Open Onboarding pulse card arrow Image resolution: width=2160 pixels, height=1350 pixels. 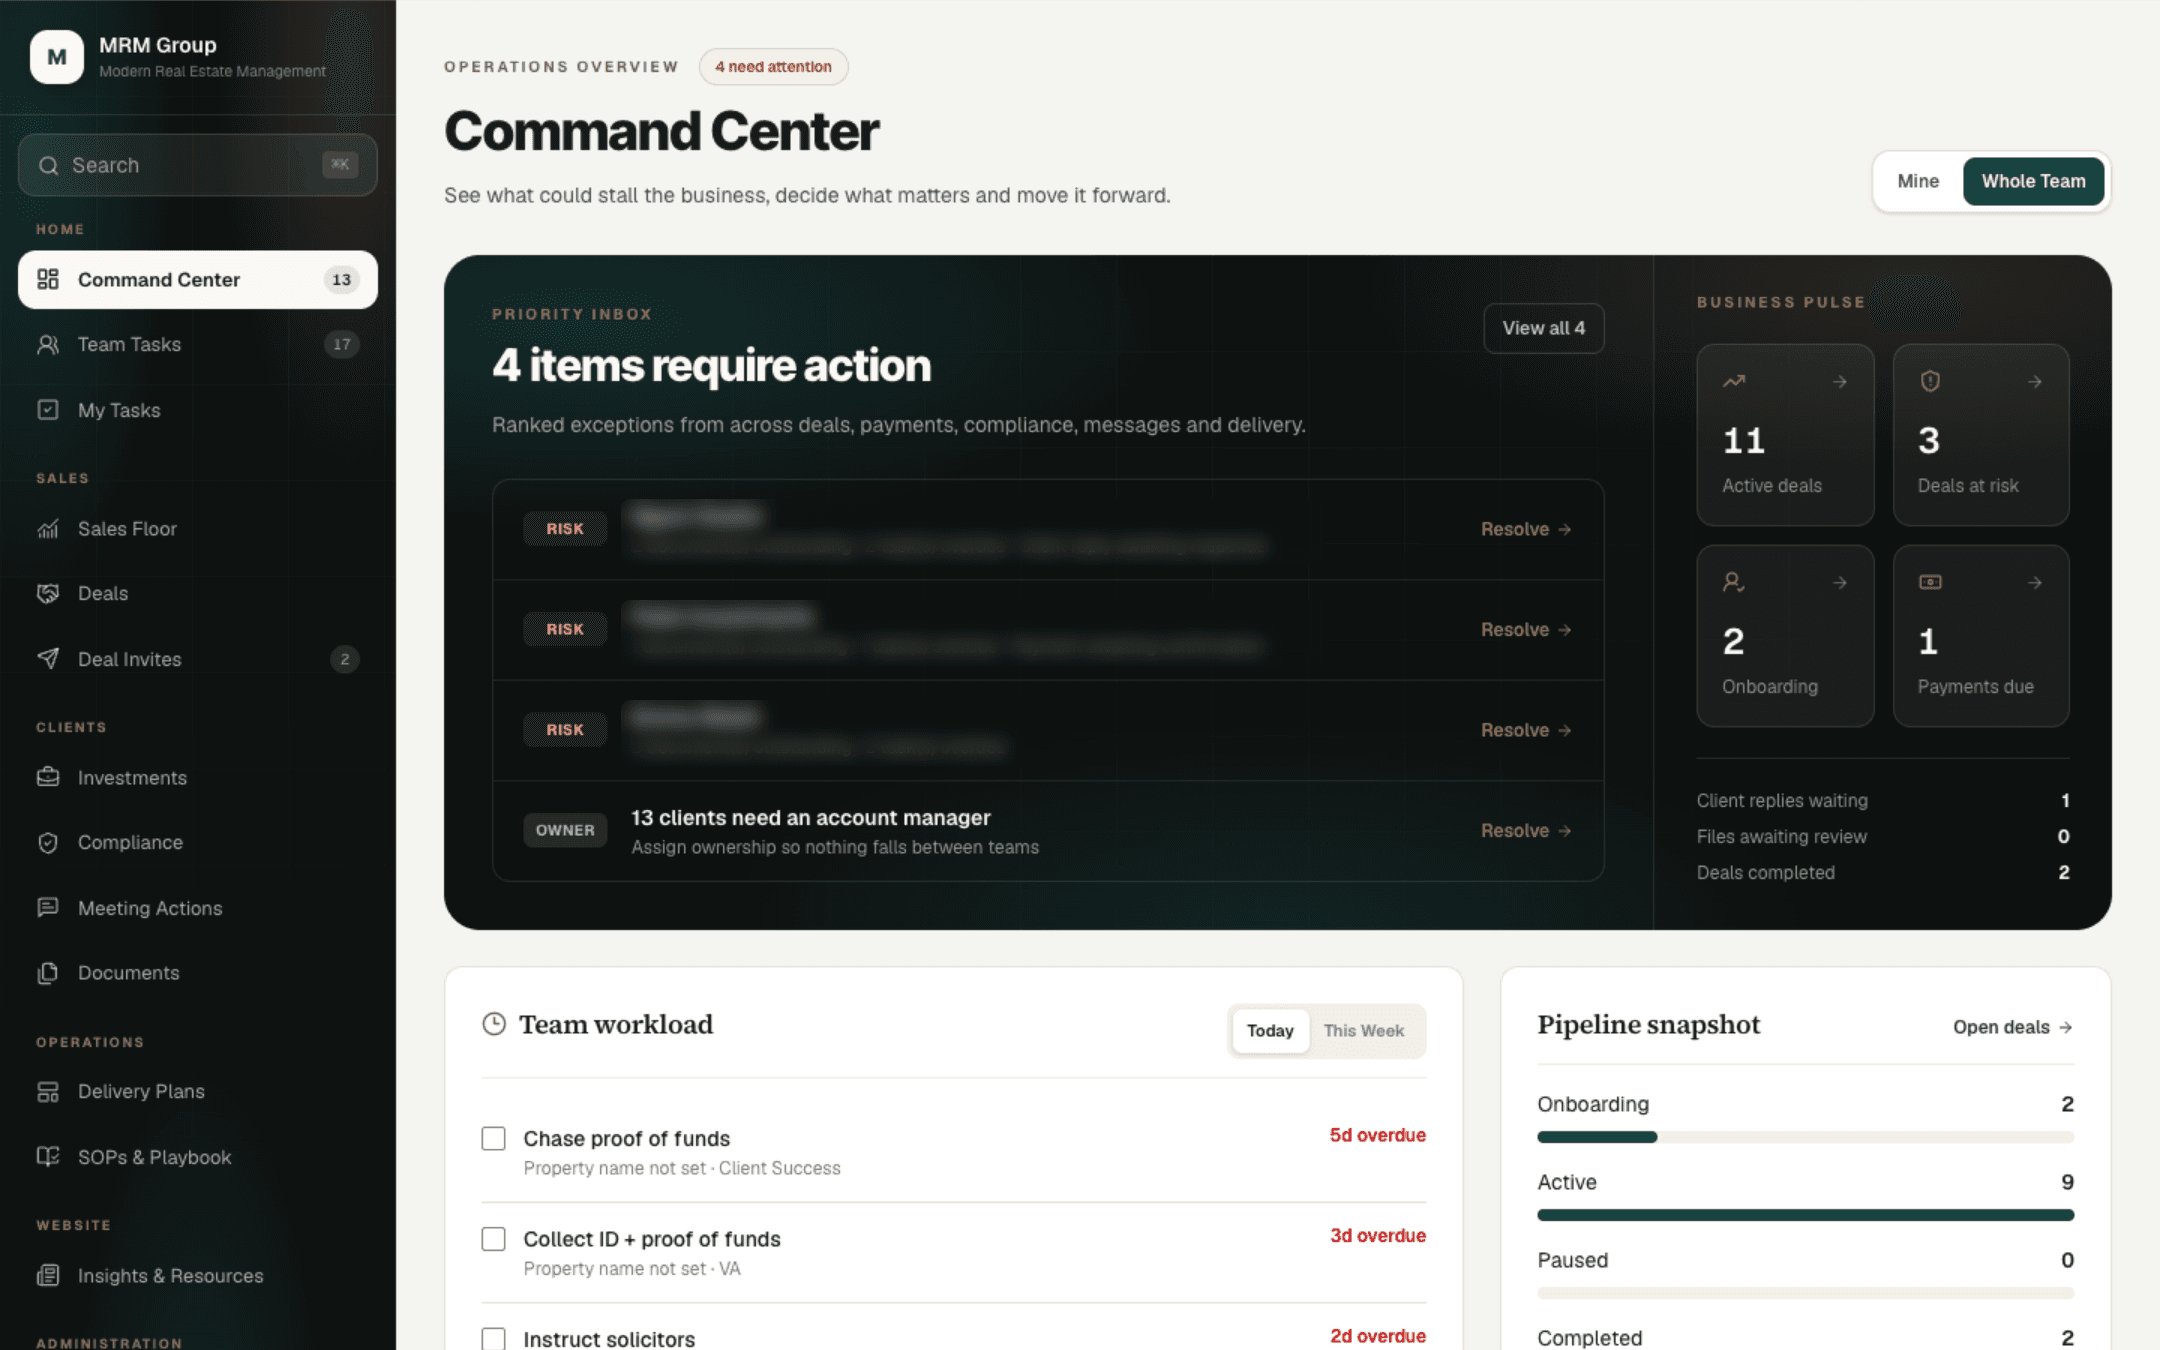click(1839, 583)
